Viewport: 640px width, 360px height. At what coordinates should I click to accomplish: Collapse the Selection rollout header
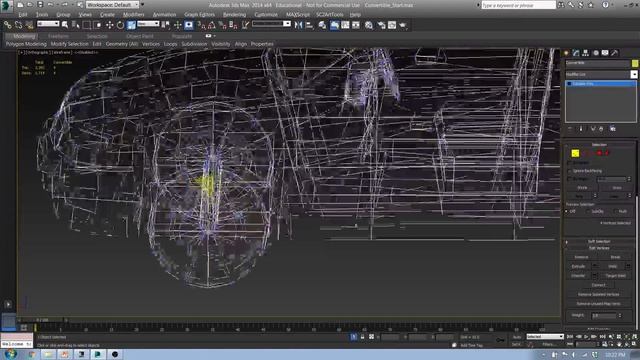599,144
